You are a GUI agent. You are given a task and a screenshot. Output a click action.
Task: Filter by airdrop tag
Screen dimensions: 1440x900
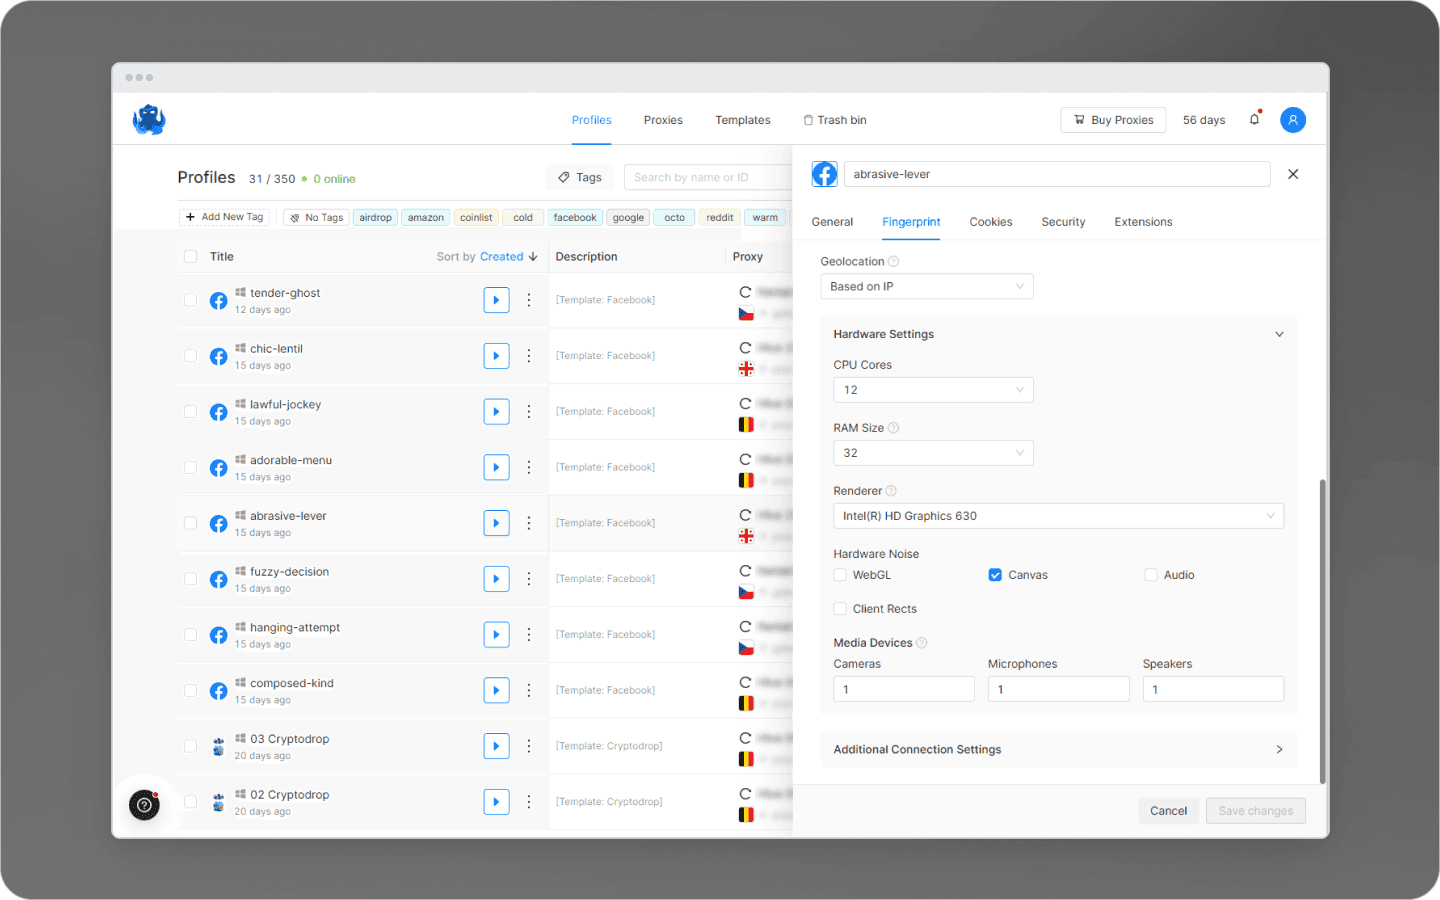(376, 217)
